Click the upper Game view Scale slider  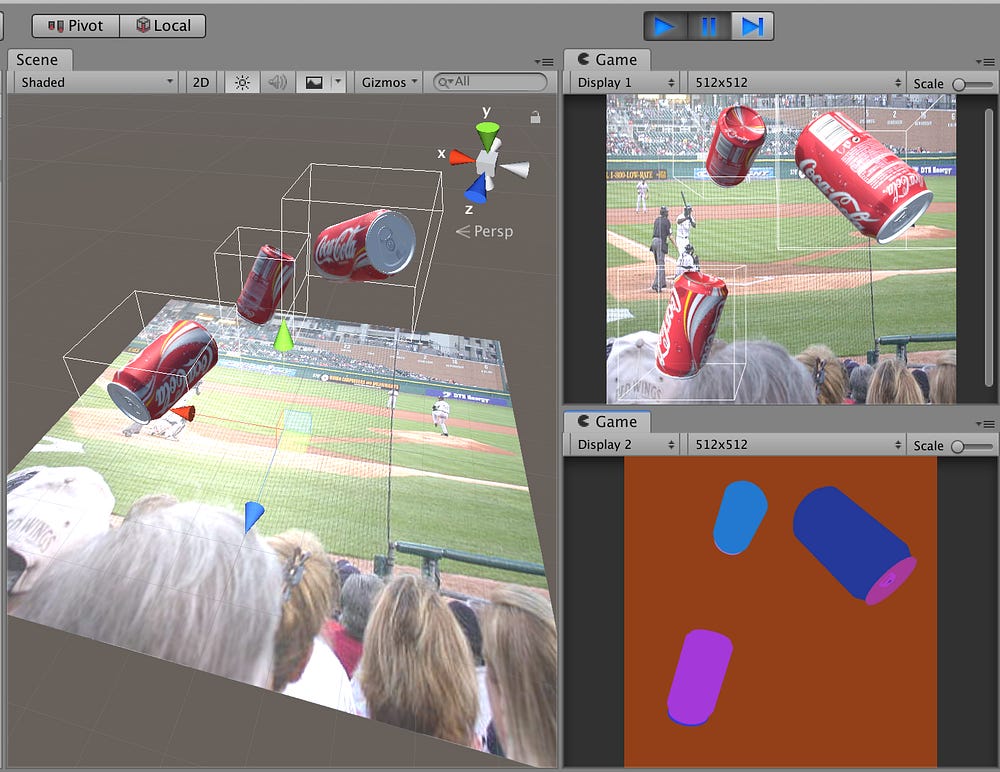point(972,84)
